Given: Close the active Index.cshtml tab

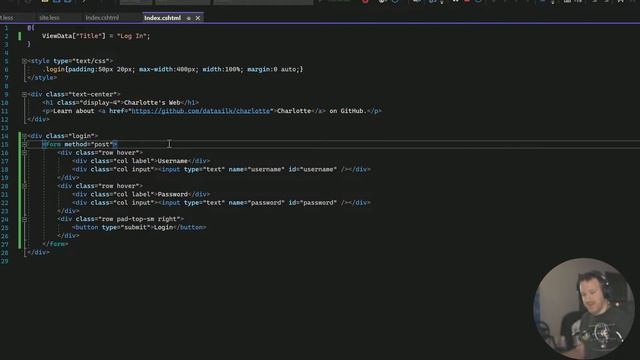Looking at the screenshot, I should point(198,18).
